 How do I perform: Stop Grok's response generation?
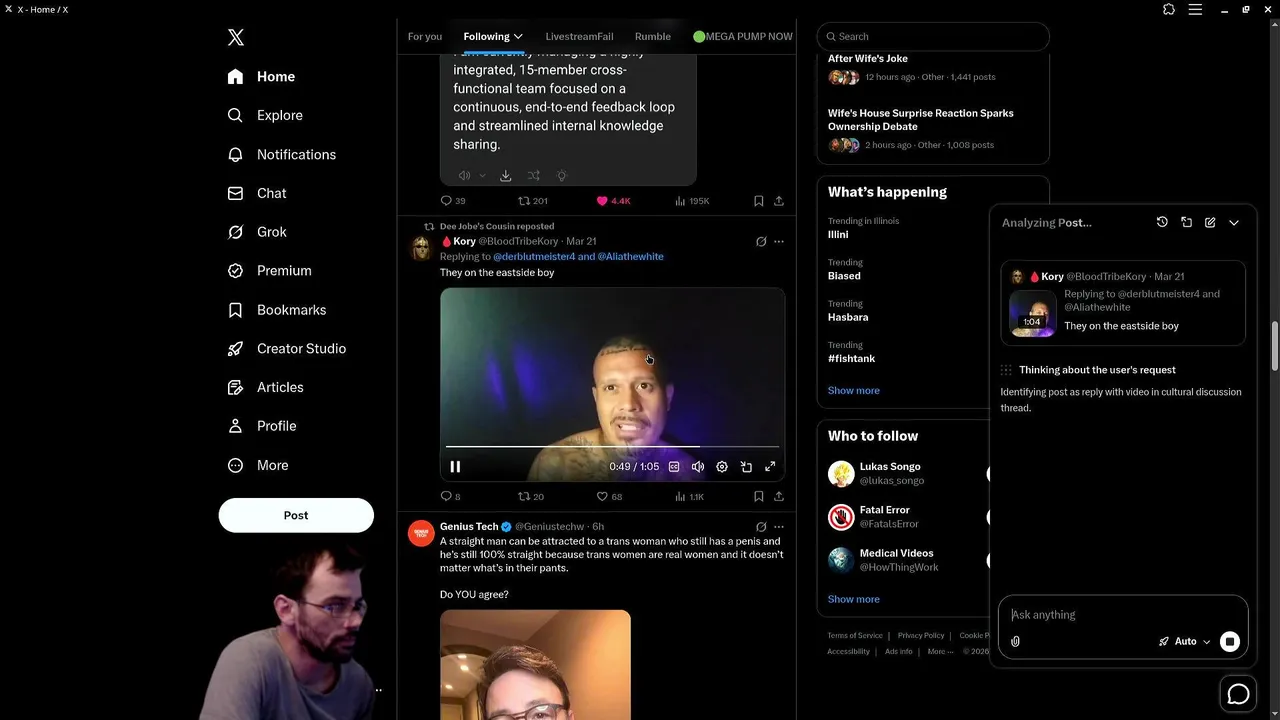(1230, 642)
